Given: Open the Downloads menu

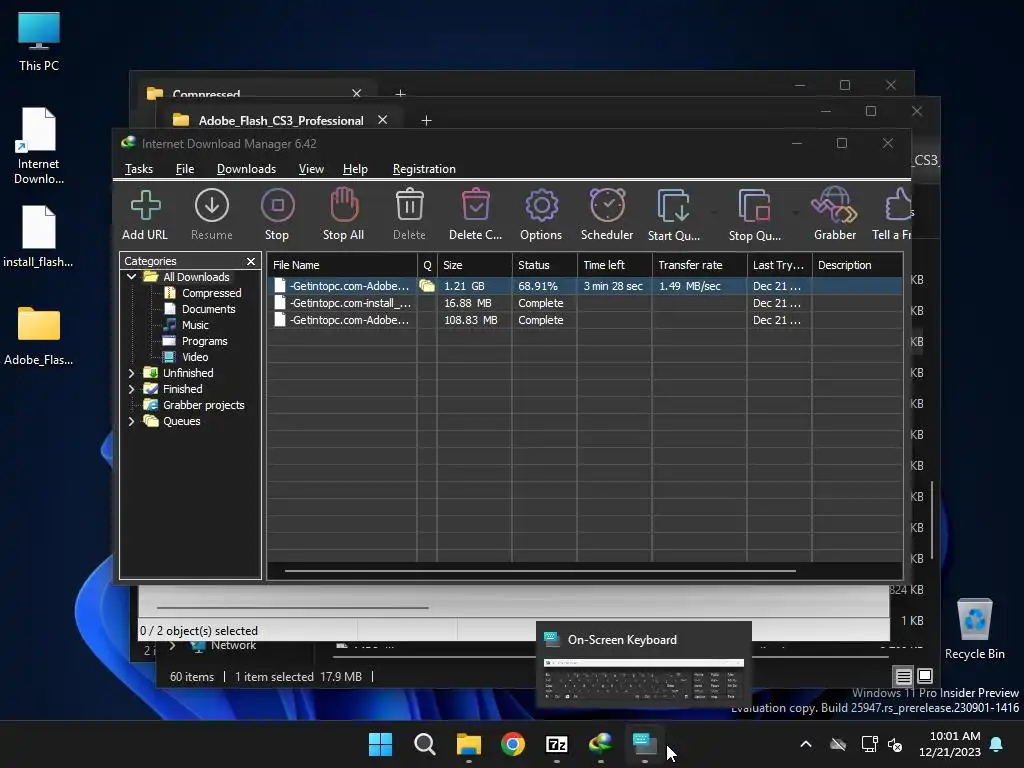Looking at the screenshot, I should (x=246, y=169).
